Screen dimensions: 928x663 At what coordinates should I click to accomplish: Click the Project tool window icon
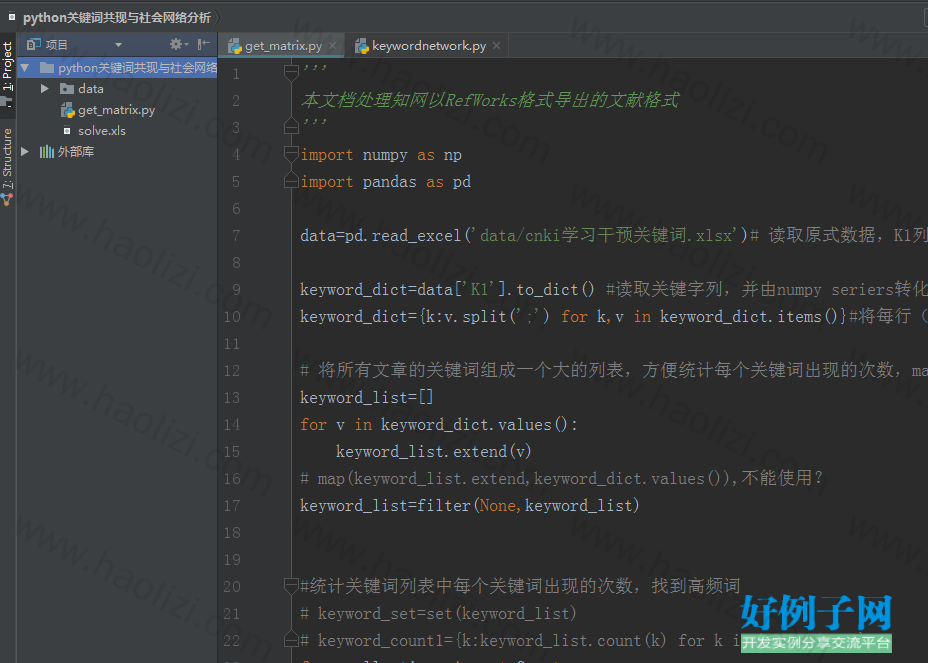click(x=7, y=102)
